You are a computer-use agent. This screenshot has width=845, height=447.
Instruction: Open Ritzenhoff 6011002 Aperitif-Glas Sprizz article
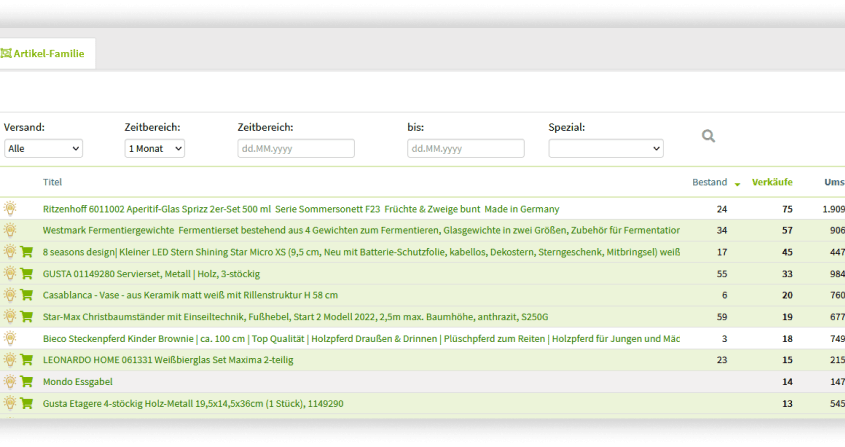301,209
